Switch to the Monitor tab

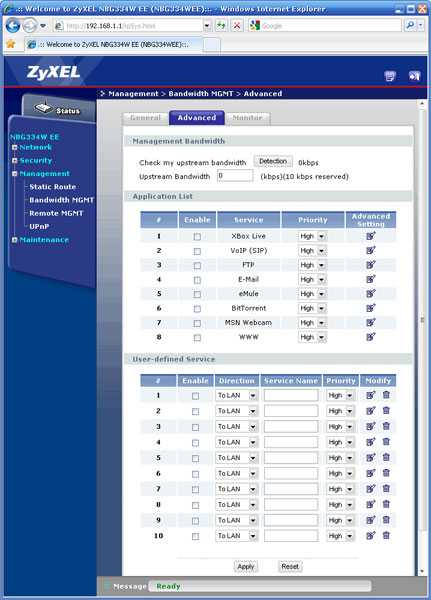pyautogui.click(x=248, y=118)
